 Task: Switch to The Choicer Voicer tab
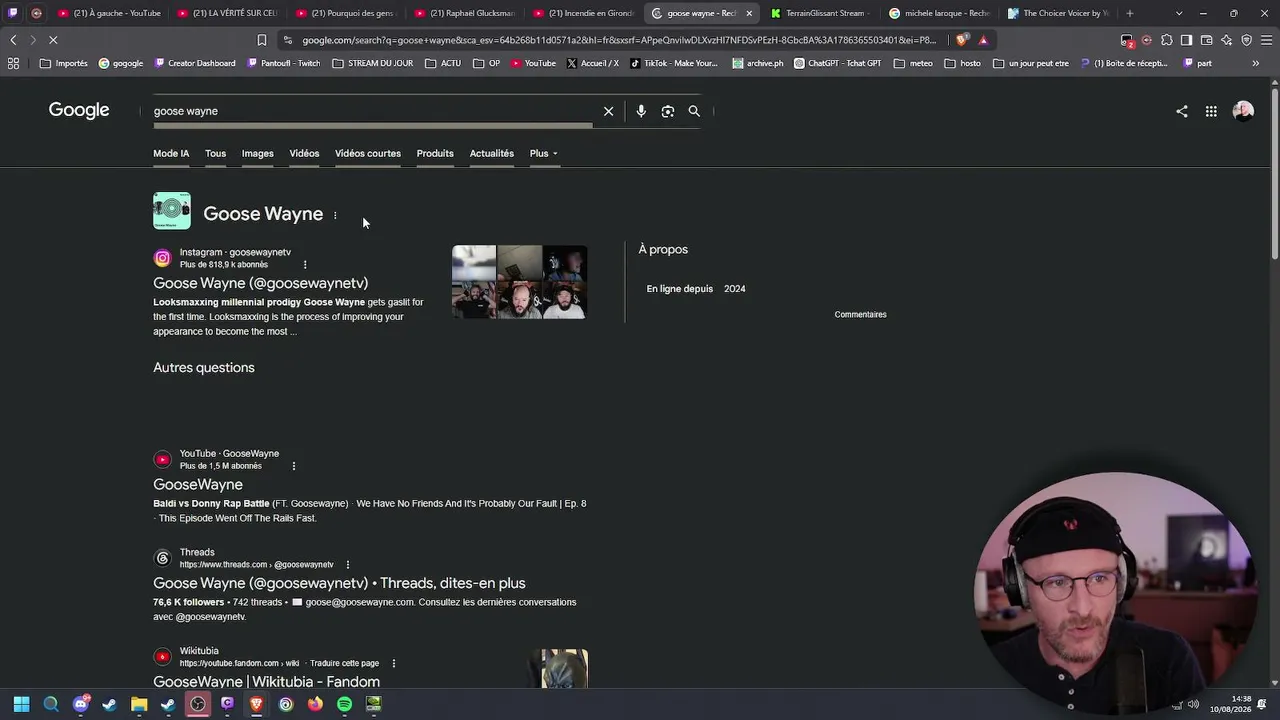[1058, 13]
